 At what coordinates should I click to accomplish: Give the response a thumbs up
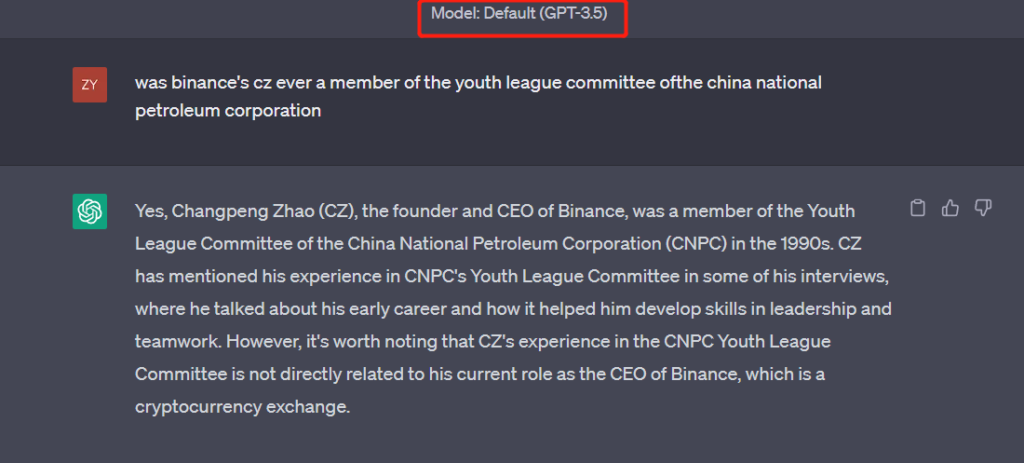point(950,208)
